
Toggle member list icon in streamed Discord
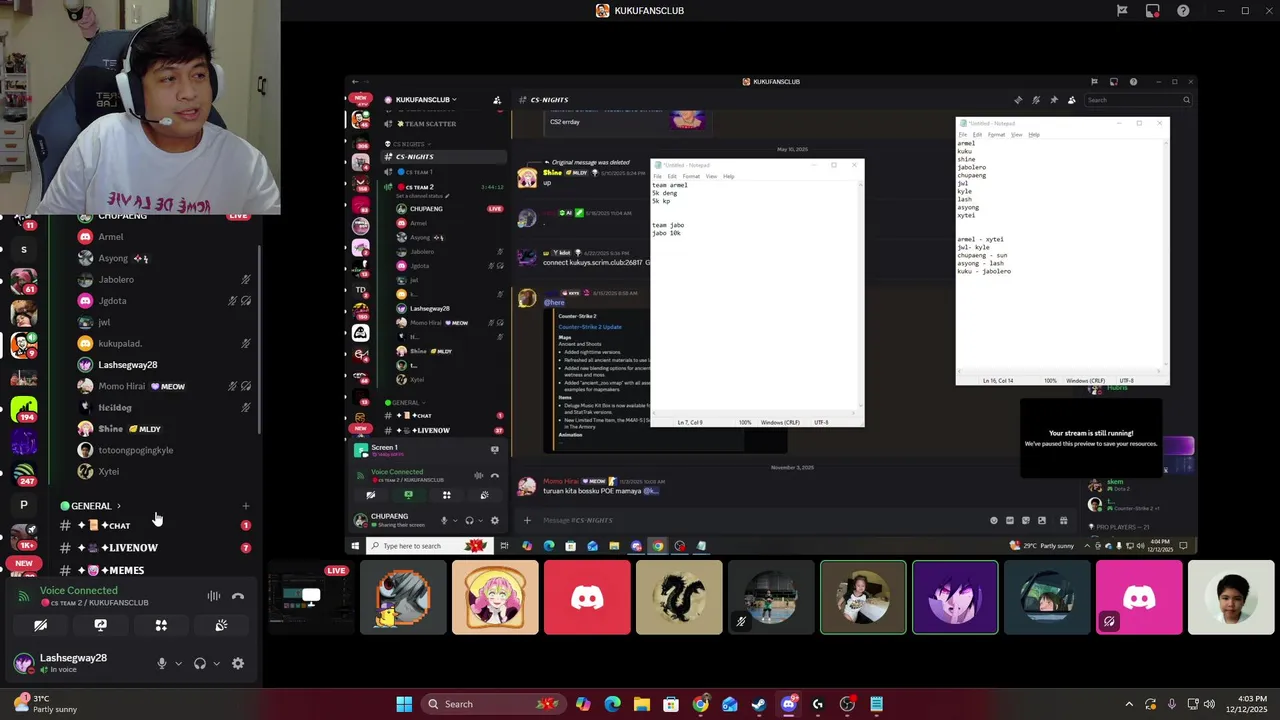tap(1072, 100)
